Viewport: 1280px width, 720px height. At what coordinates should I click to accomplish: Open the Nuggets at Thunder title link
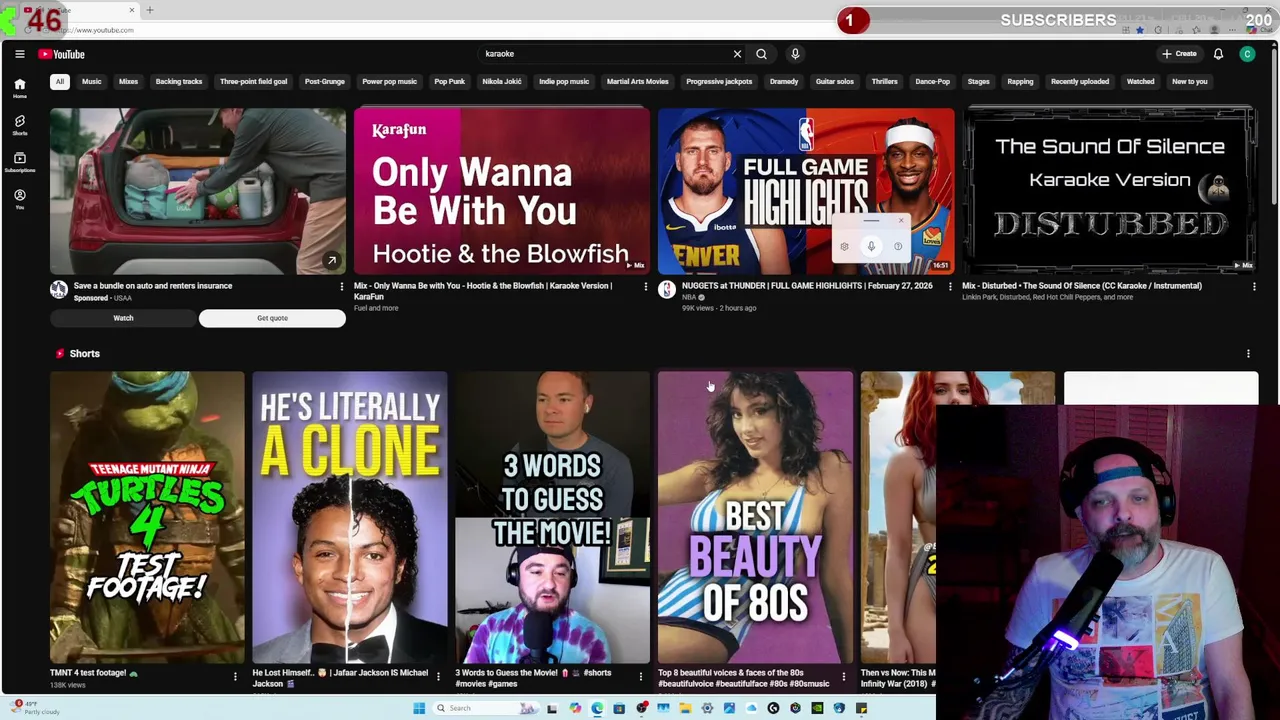pos(807,286)
